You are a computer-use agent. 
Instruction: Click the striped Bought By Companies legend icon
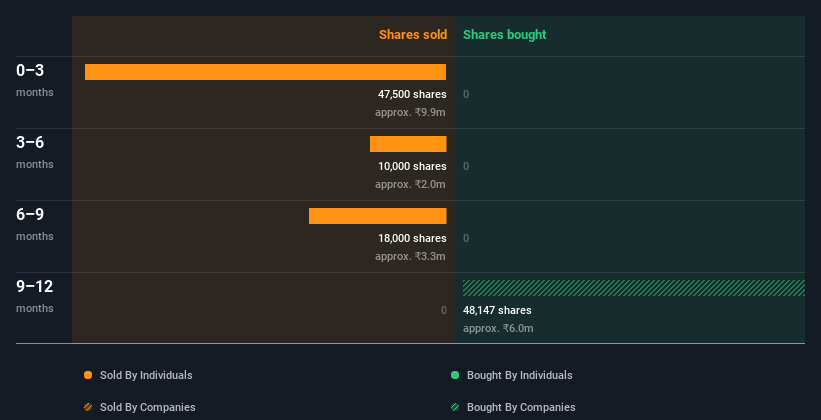point(455,407)
